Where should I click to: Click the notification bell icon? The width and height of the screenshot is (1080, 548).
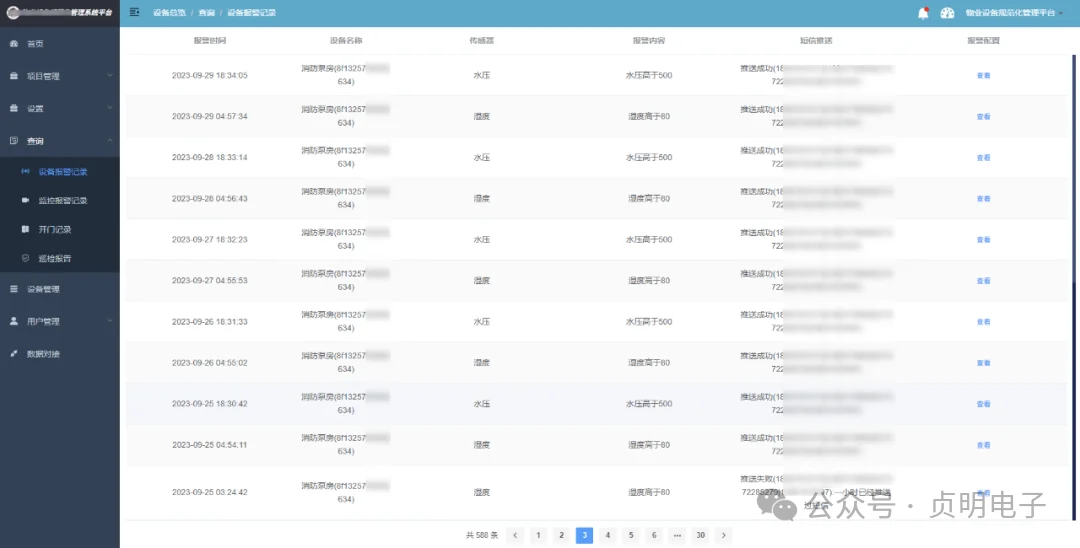923,13
